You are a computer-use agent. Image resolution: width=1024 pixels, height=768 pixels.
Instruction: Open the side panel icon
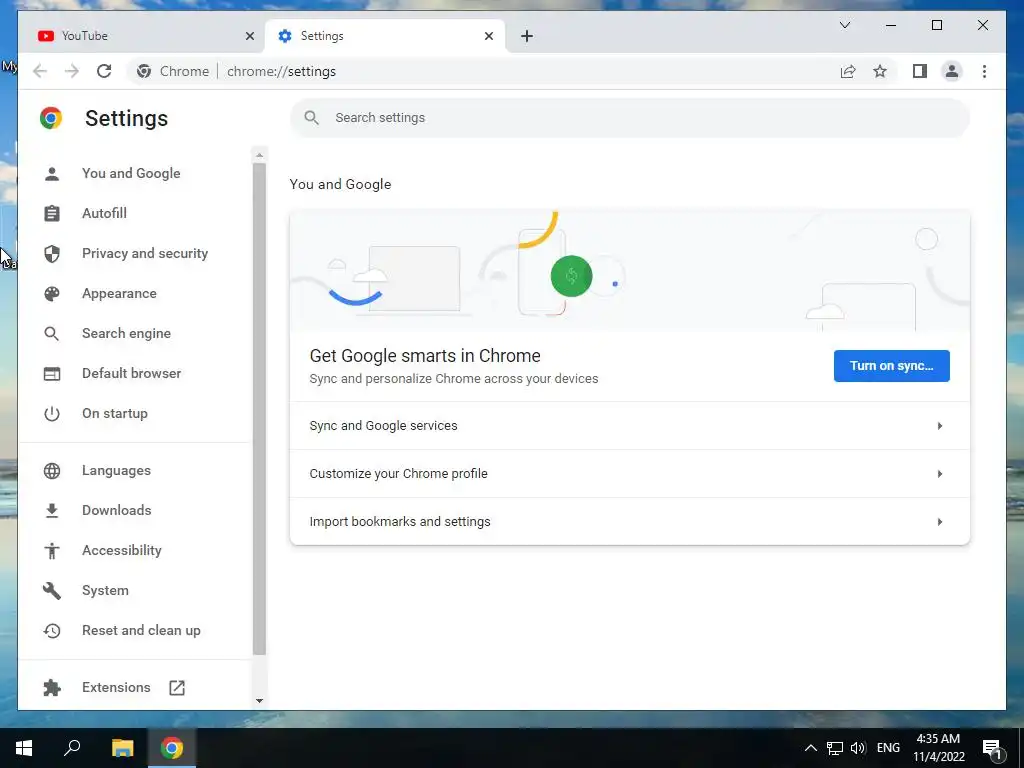[x=920, y=71]
